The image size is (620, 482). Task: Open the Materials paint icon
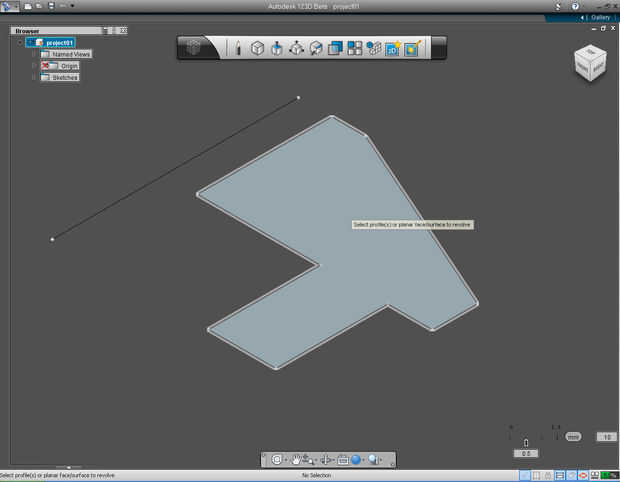tap(413, 48)
